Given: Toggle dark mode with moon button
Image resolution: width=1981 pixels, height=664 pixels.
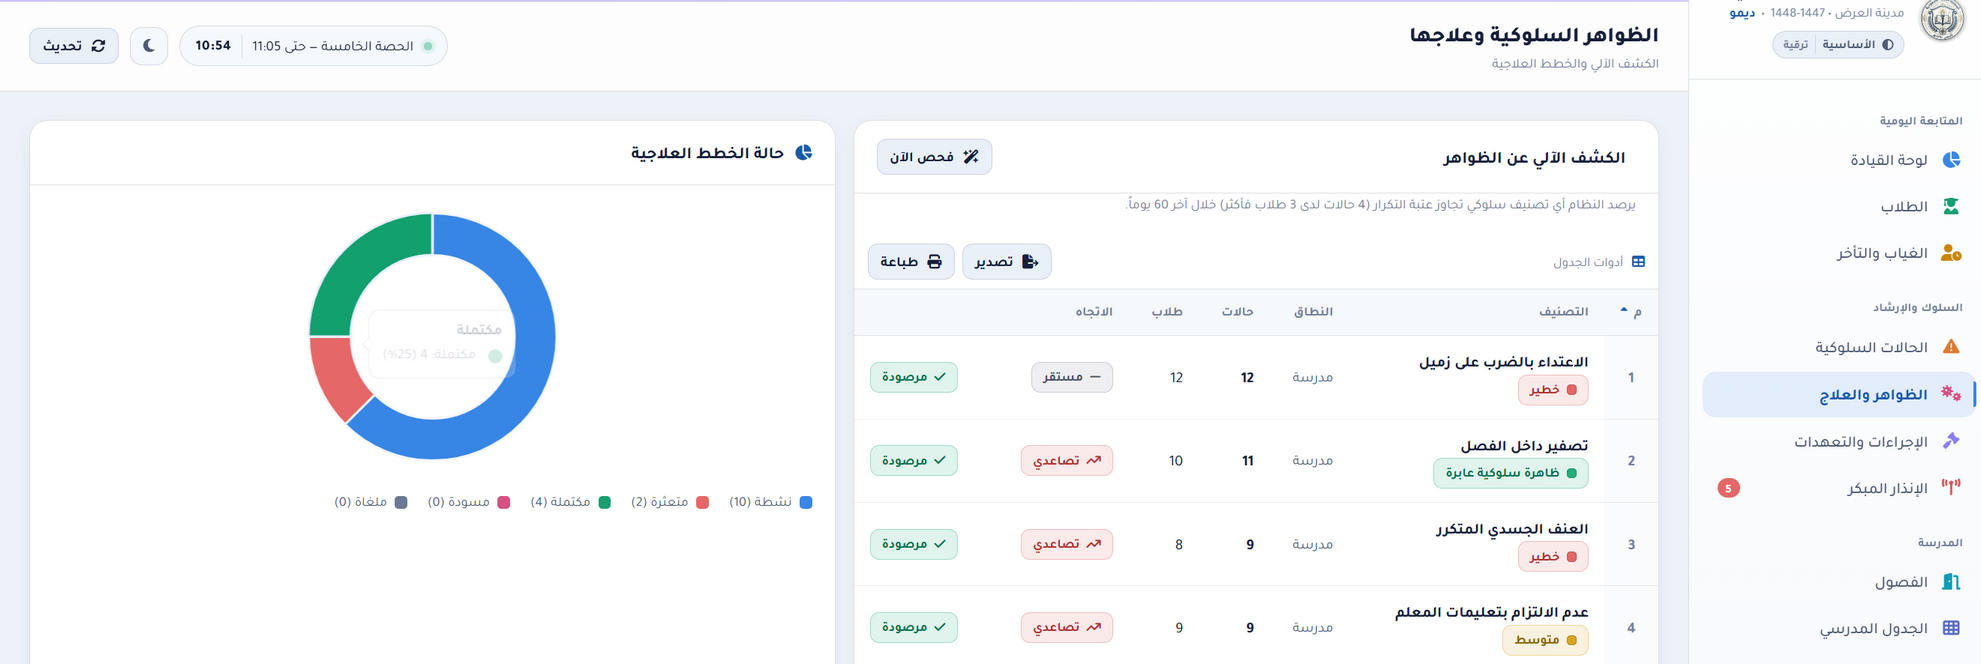Looking at the screenshot, I should 149,46.
